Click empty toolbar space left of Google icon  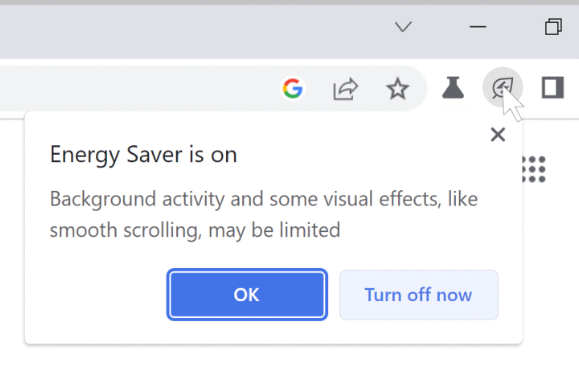(148, 89)
